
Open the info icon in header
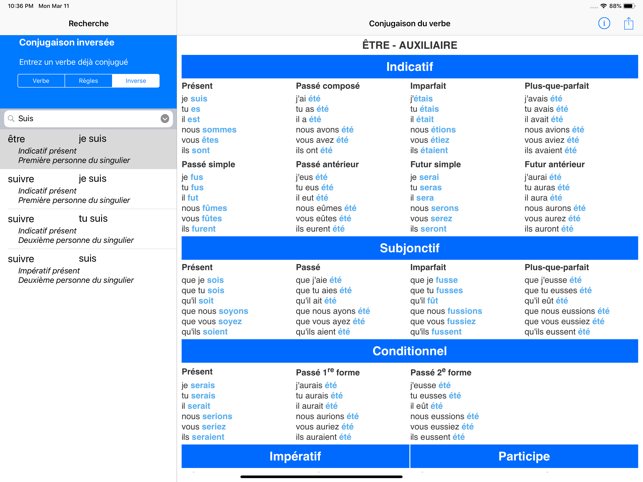coord(604,23)
